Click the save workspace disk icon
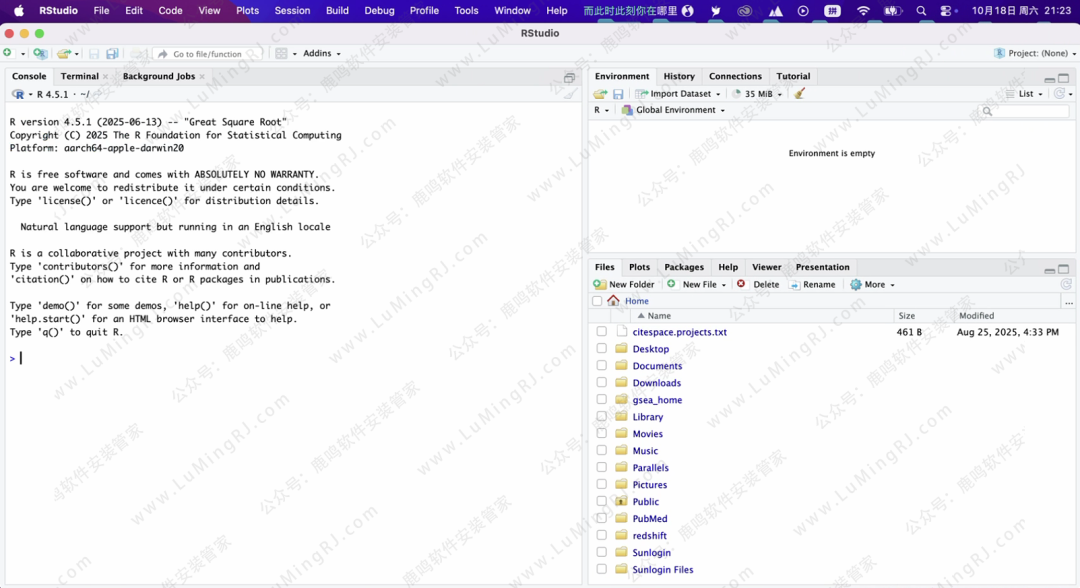This screenshot has width=1080, height=588. click(x=618, y=94)
